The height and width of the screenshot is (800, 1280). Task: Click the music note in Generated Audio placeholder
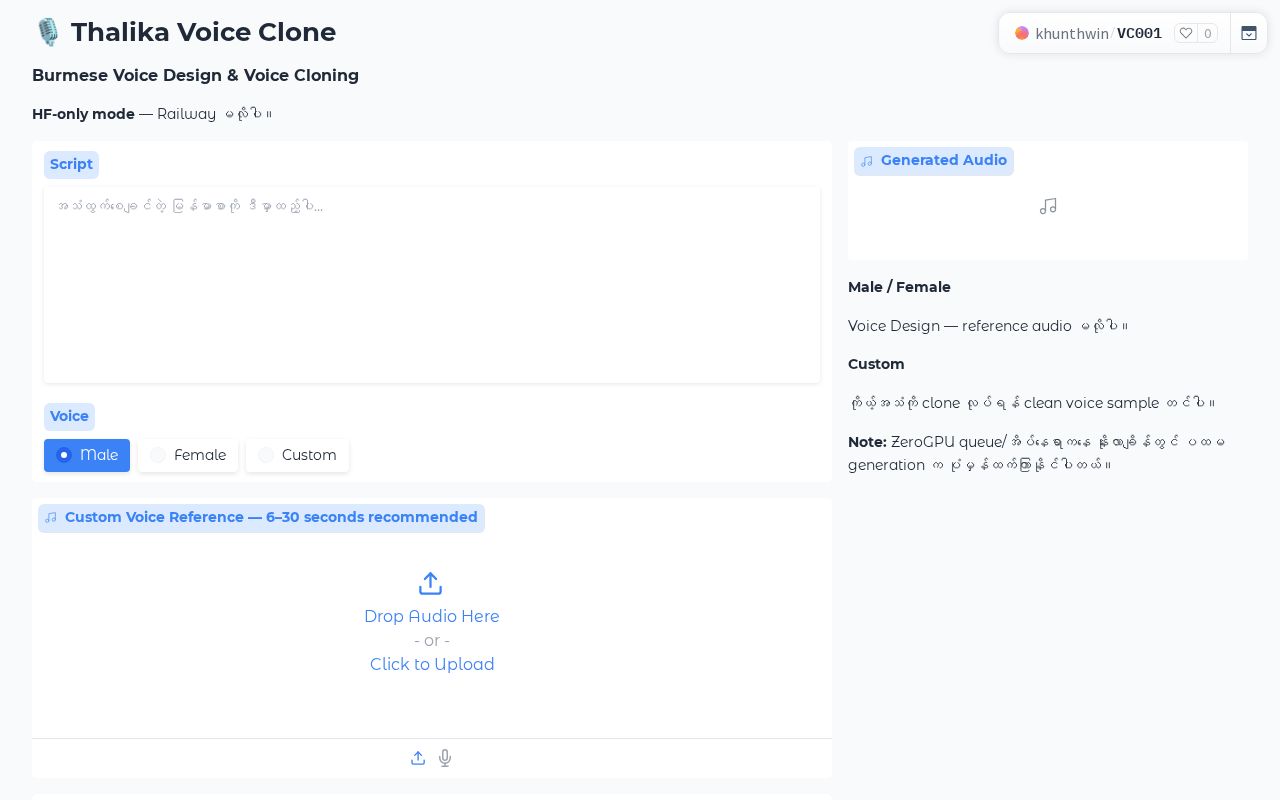tap(1048, 206)
